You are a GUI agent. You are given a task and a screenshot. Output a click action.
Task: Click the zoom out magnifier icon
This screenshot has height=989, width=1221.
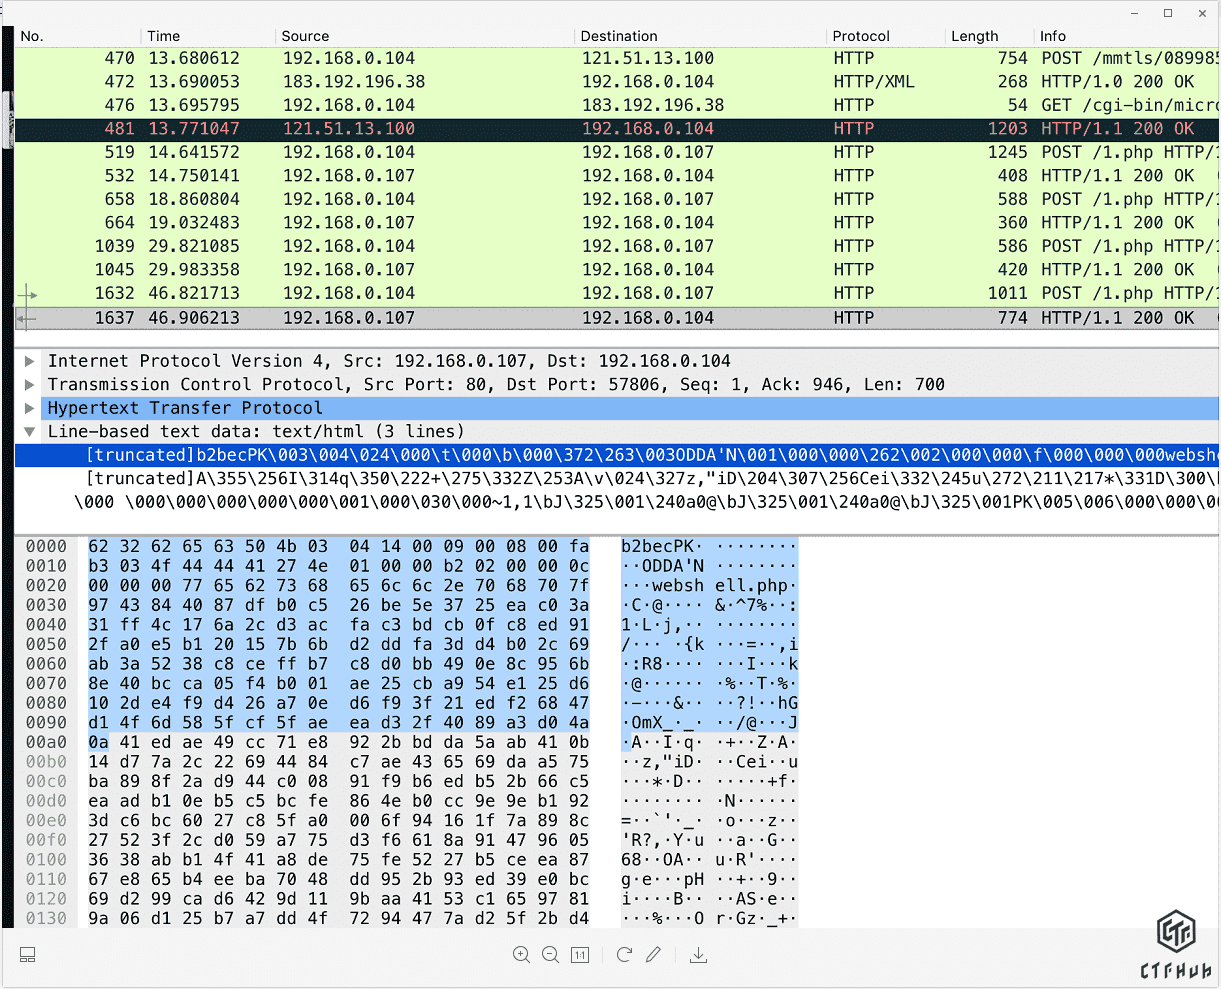(x=550, y=955)
